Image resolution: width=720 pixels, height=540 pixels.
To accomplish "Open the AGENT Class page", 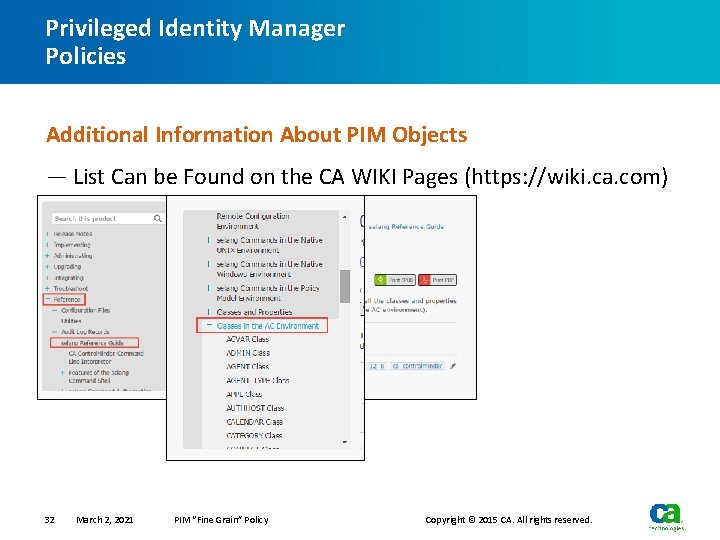I will (x=248, y=367).
